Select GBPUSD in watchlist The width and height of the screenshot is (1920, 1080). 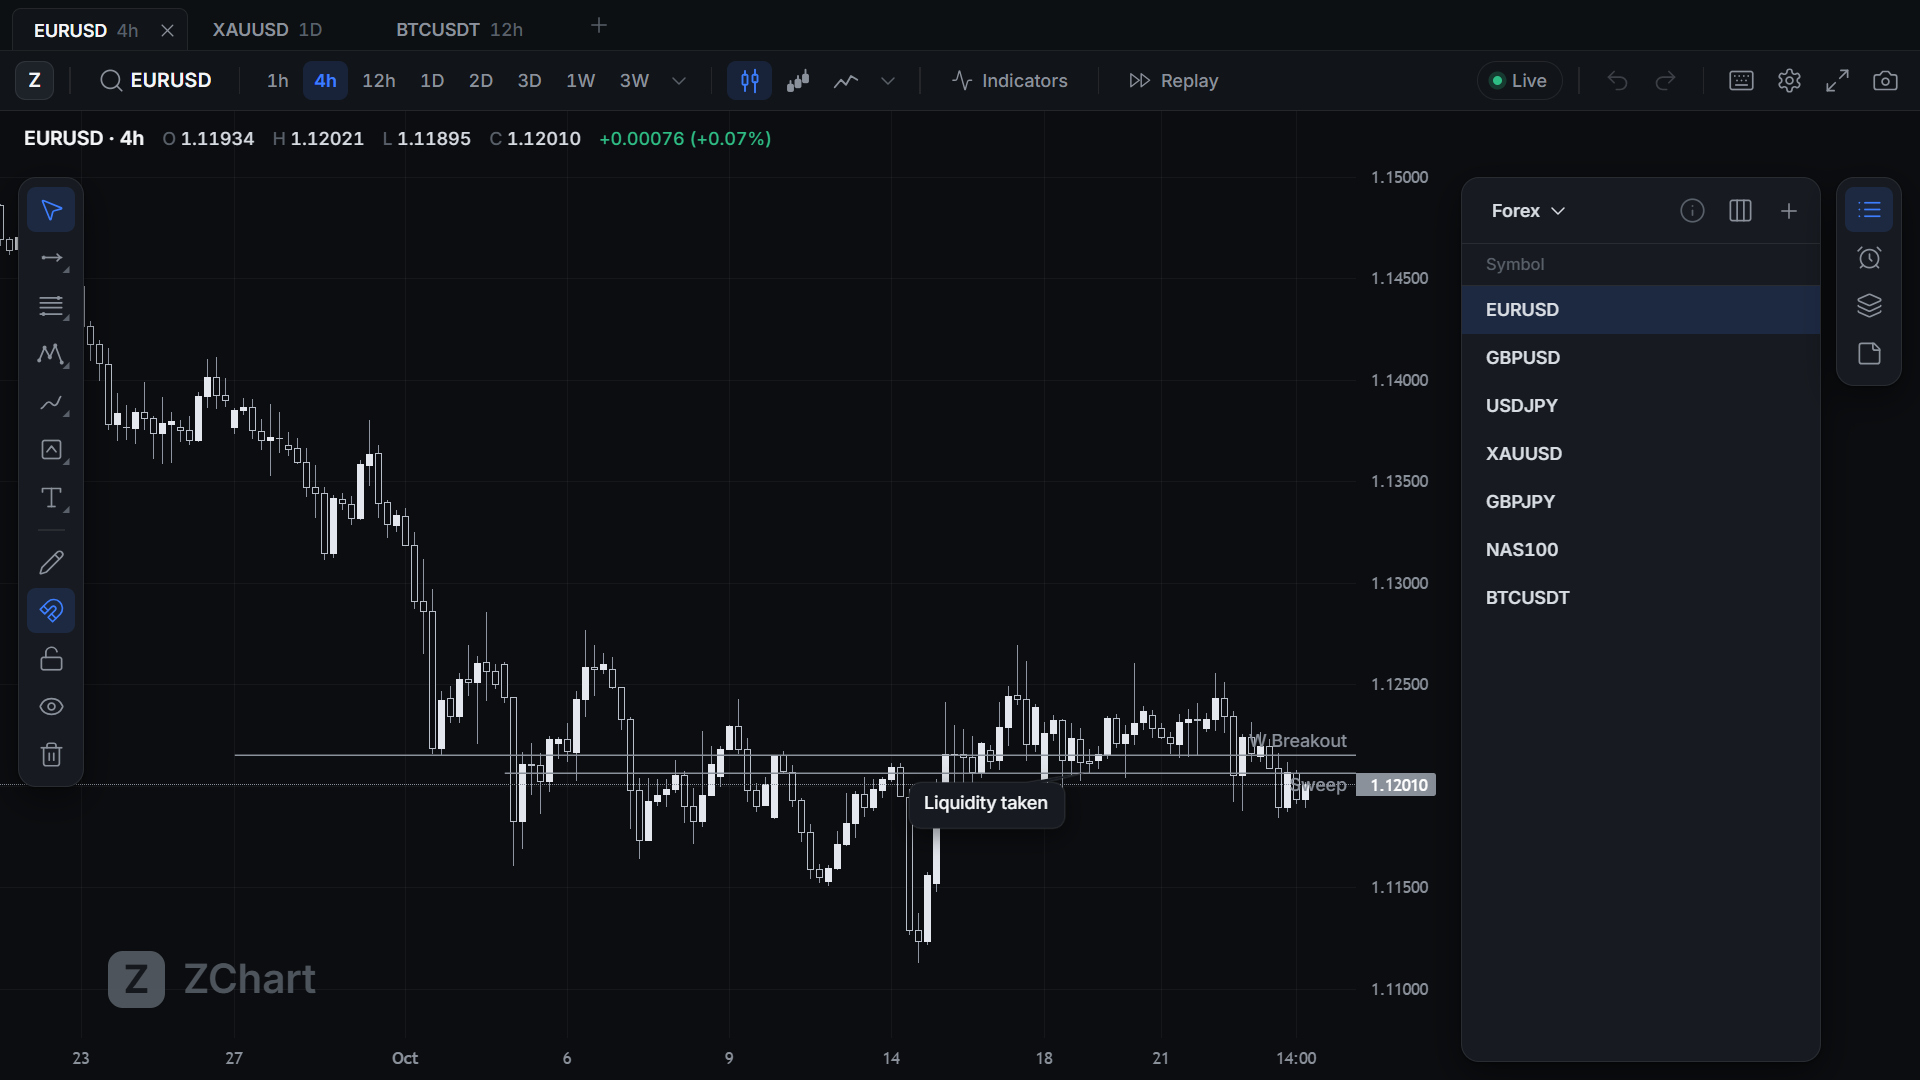[1640, 358]
